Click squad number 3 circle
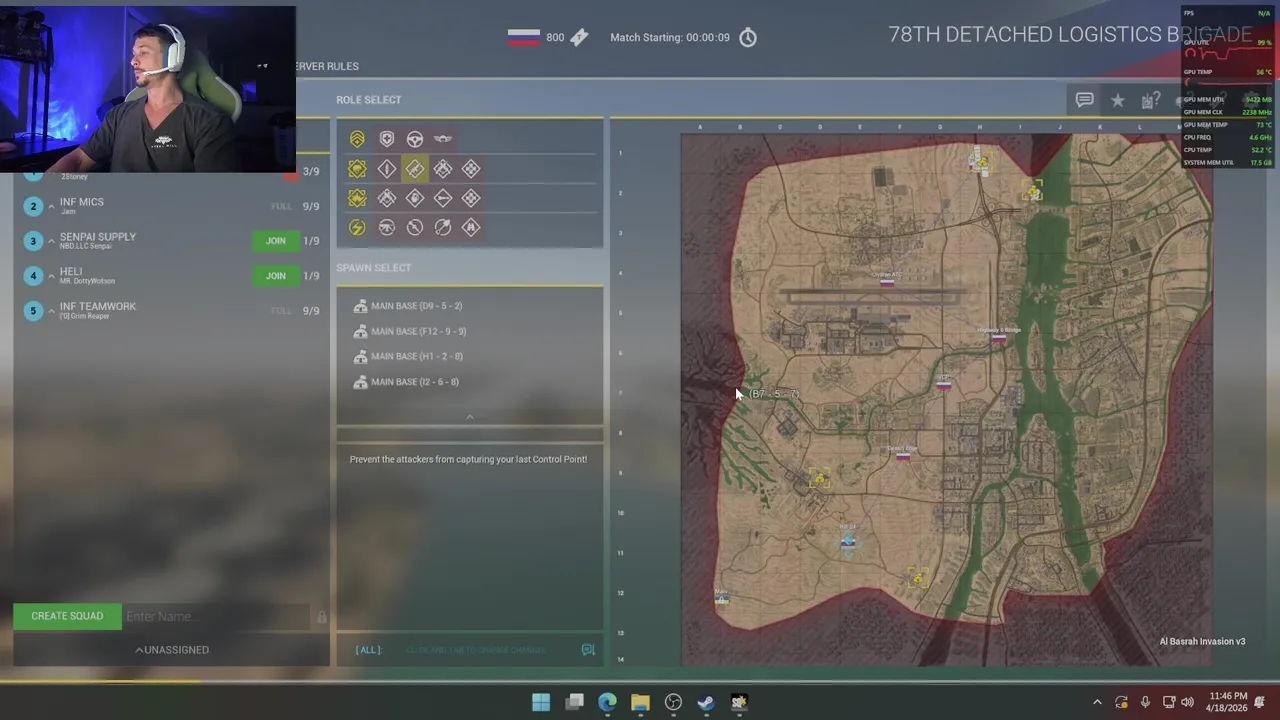 click(x=33, y=241)
